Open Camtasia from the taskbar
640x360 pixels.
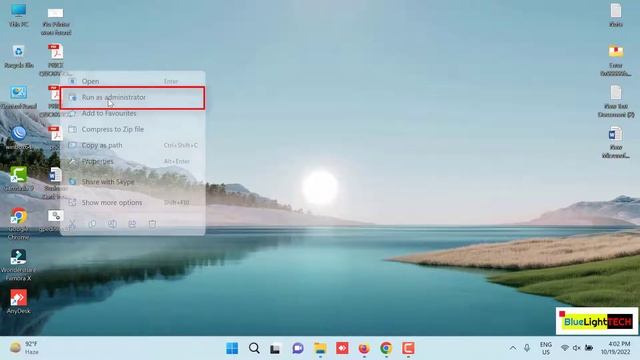point(408,348)
